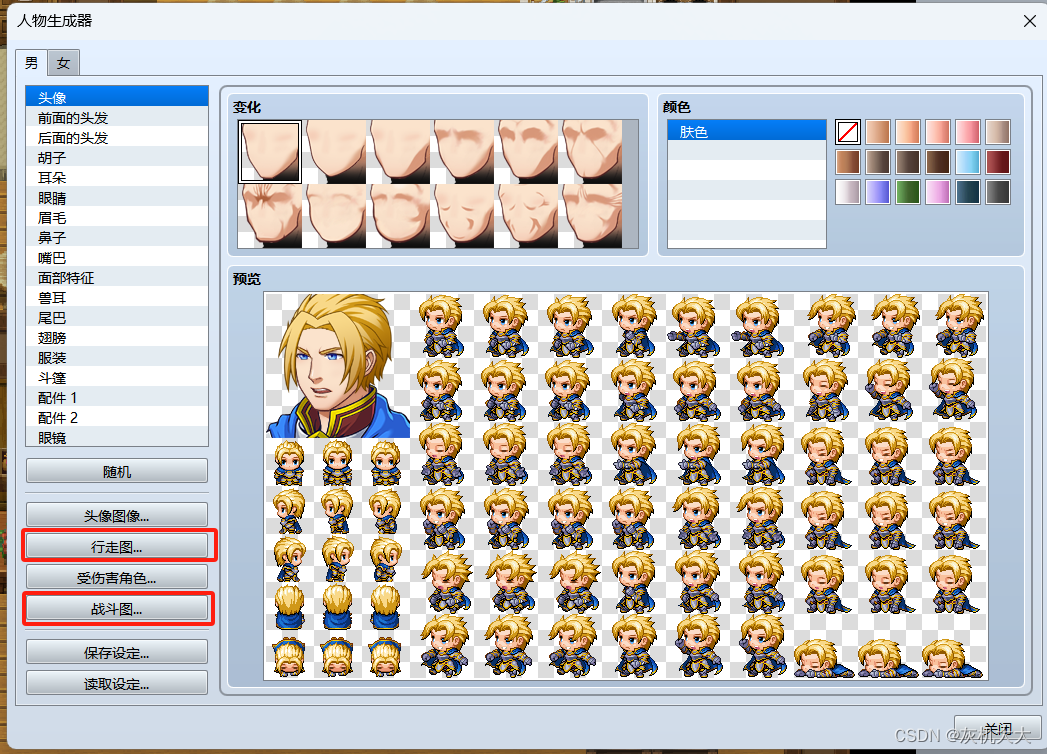Select 鼻子 in the parts list

117,238
